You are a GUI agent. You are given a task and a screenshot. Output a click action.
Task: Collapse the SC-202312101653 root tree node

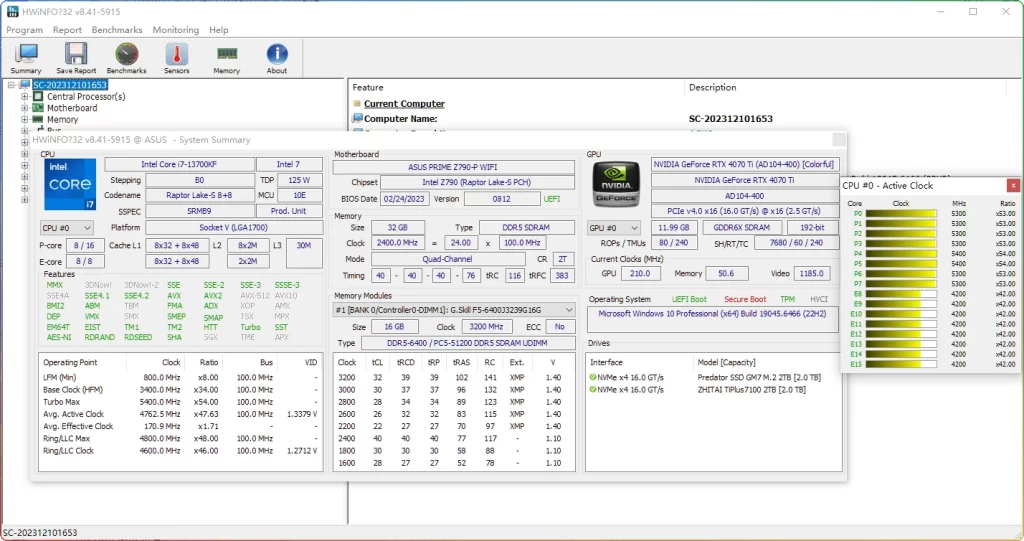[11, 85]
